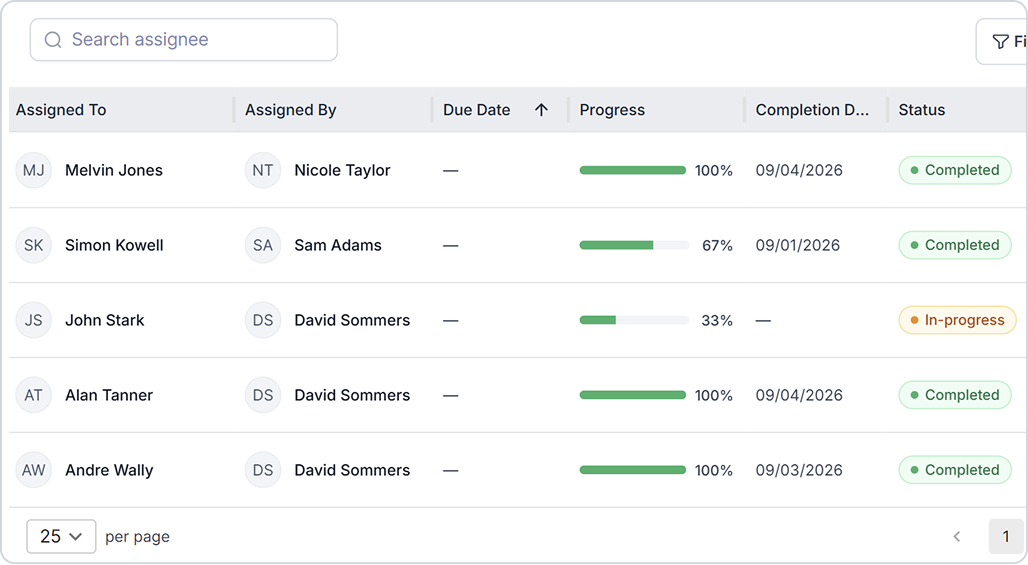Focus the Search assignee field
Screen dimensions: 1028x565
coord(184,40)
